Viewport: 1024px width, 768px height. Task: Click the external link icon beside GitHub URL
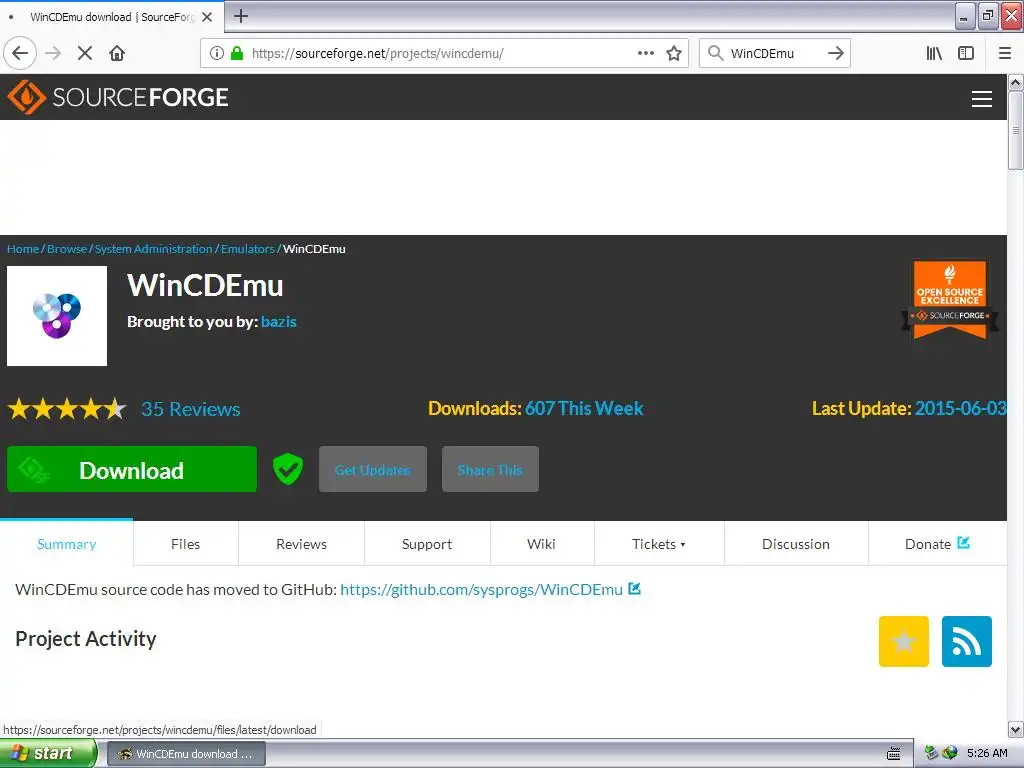634,588
